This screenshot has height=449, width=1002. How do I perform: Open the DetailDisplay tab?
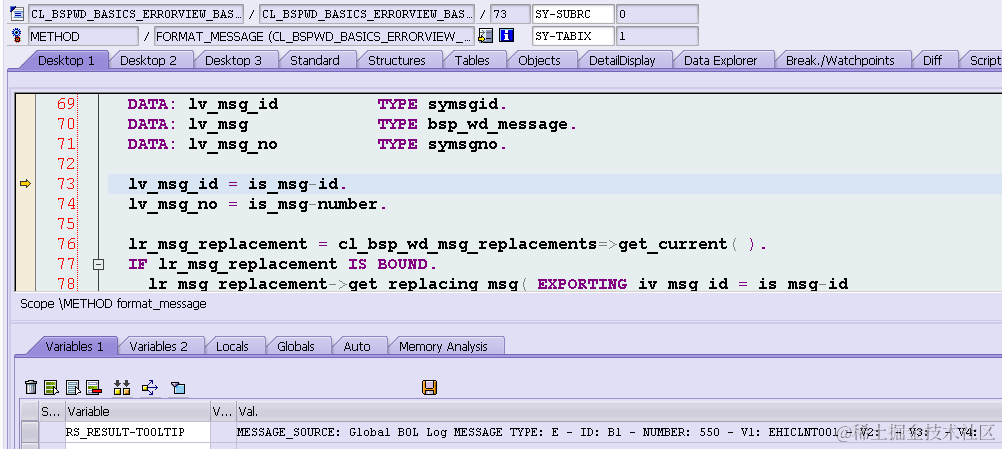[x=622, y=61]
